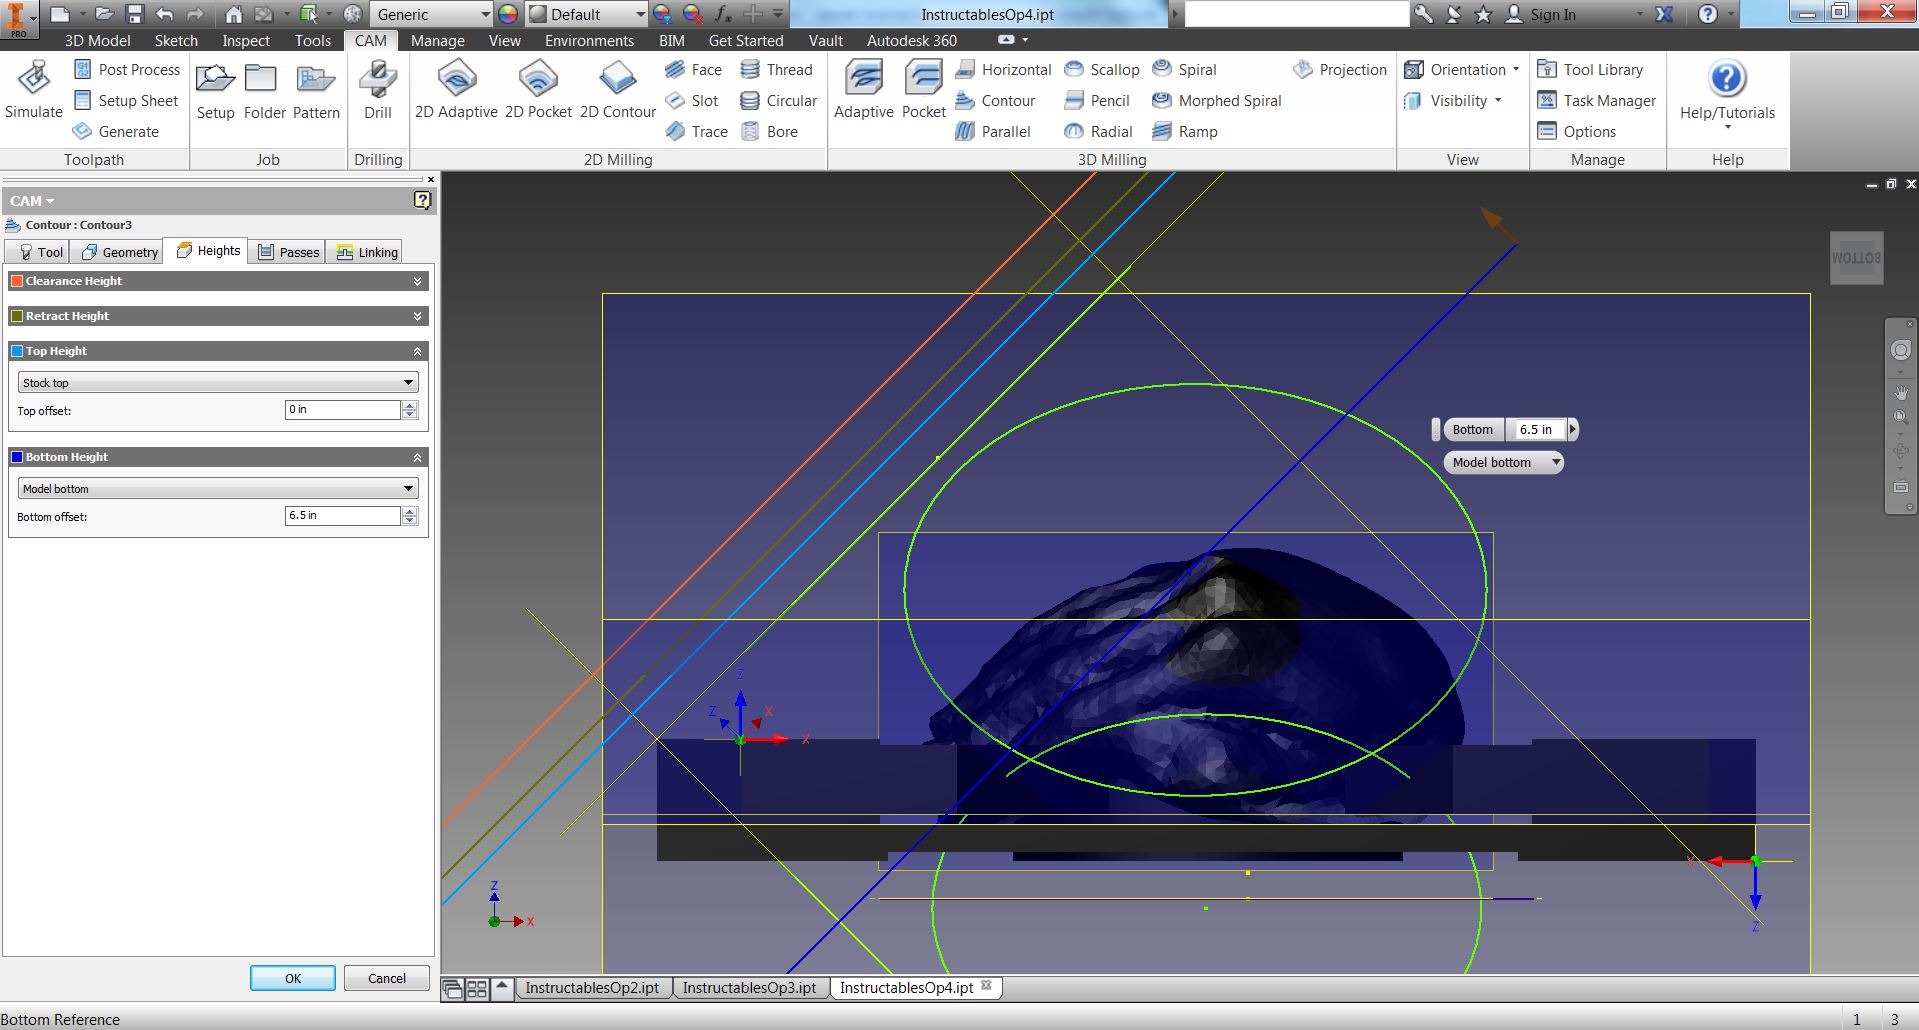The width and height of the screenshot is (1919, 1030).
Task: Select the Scallop strategy
Action: tap(1101, 70)
